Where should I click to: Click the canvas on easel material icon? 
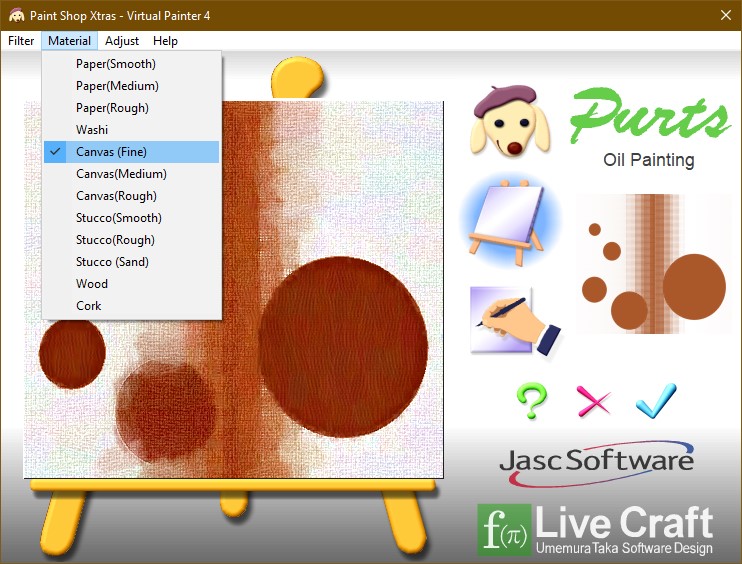(510, 221)
